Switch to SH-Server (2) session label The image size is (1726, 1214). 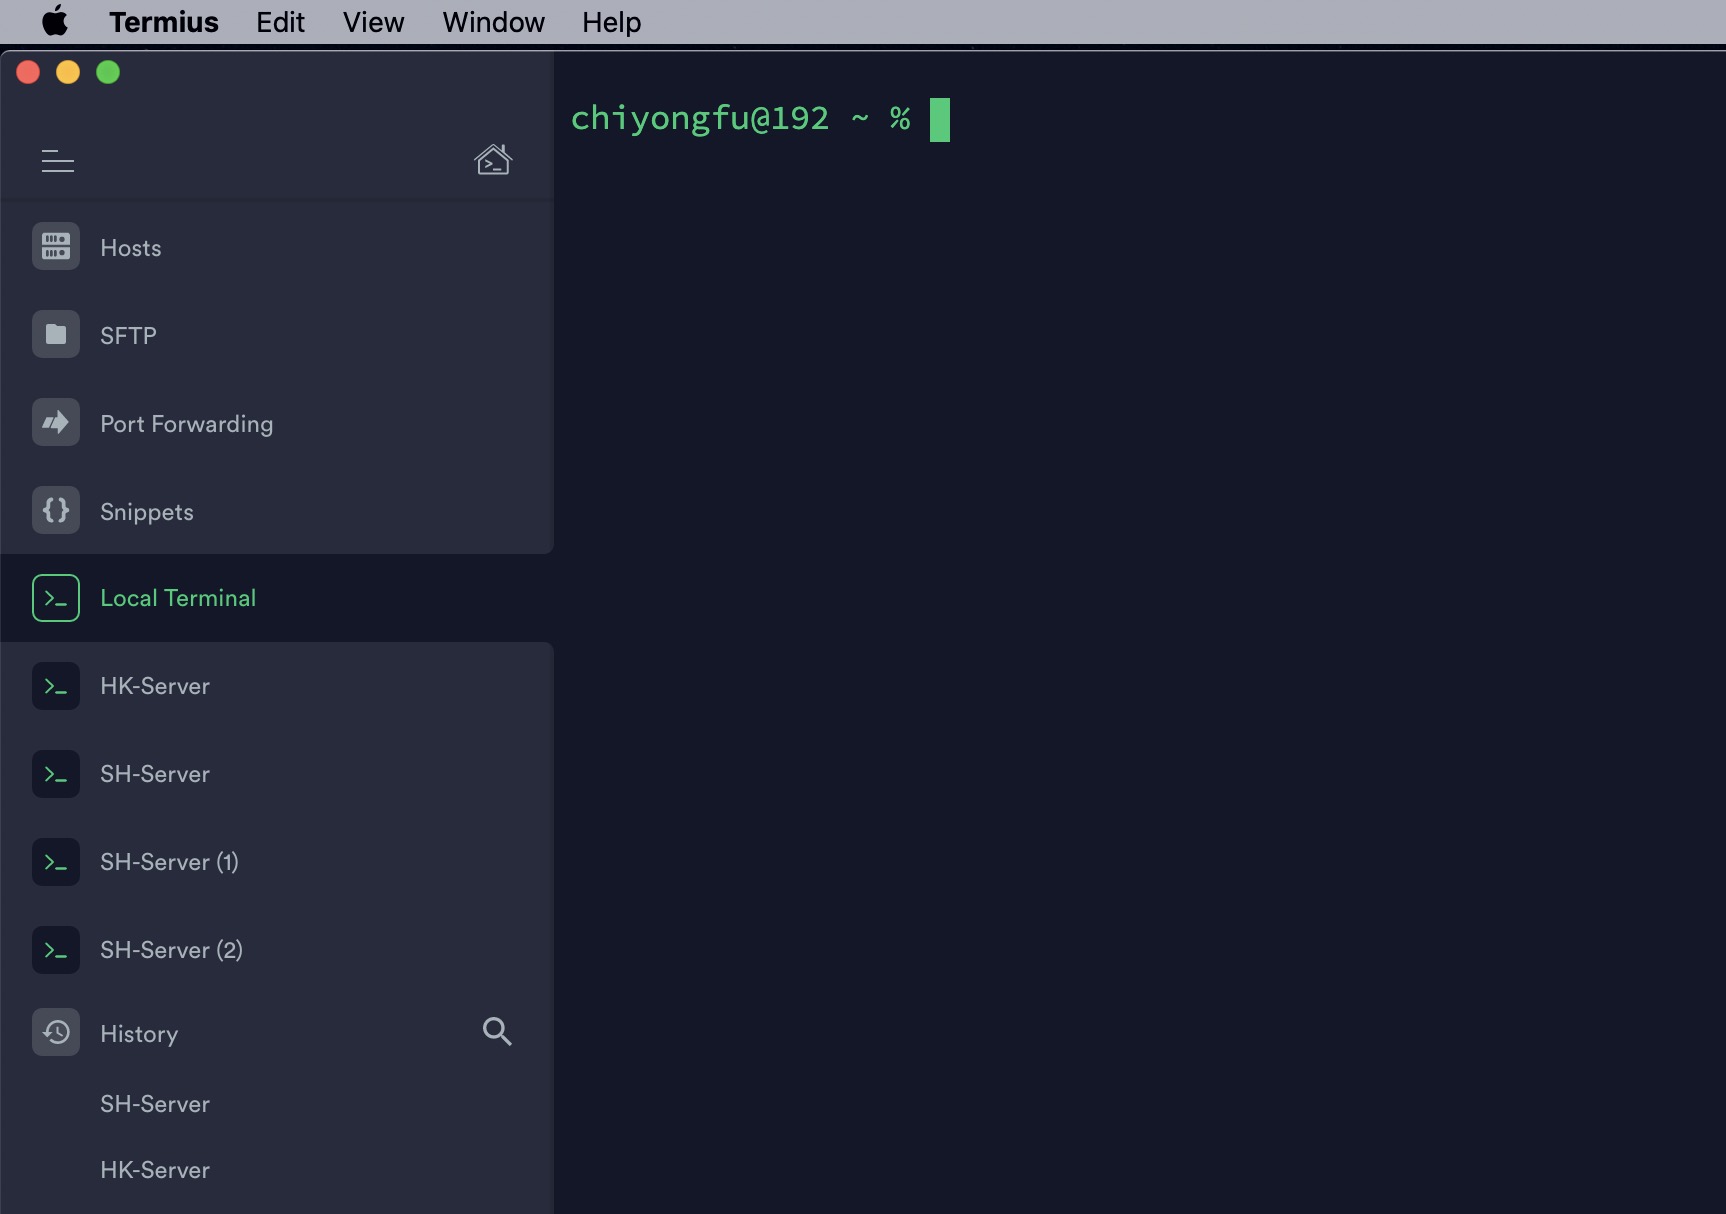(171, 950)
